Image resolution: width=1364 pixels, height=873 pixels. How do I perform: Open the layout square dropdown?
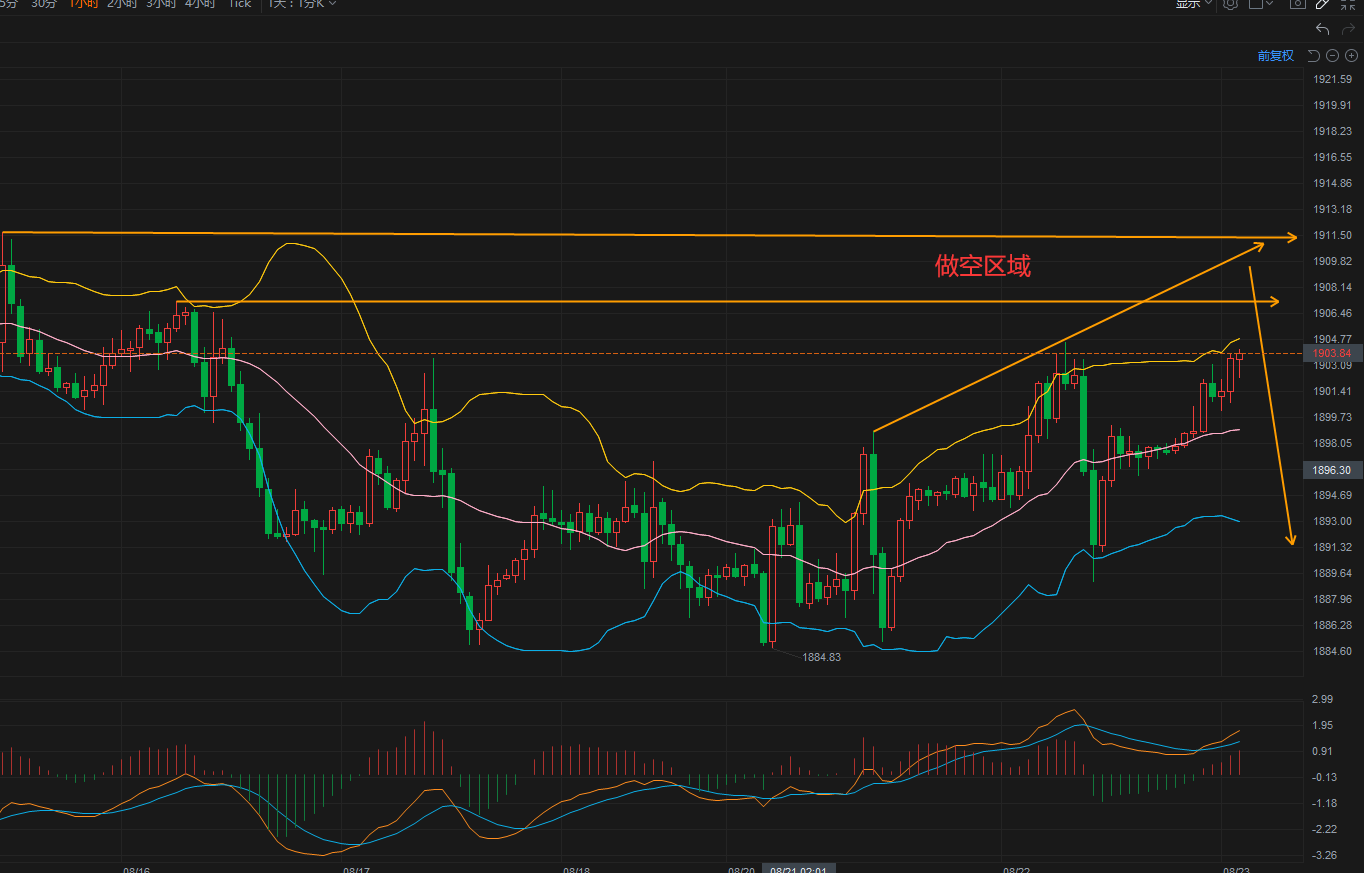point(1261,4)
